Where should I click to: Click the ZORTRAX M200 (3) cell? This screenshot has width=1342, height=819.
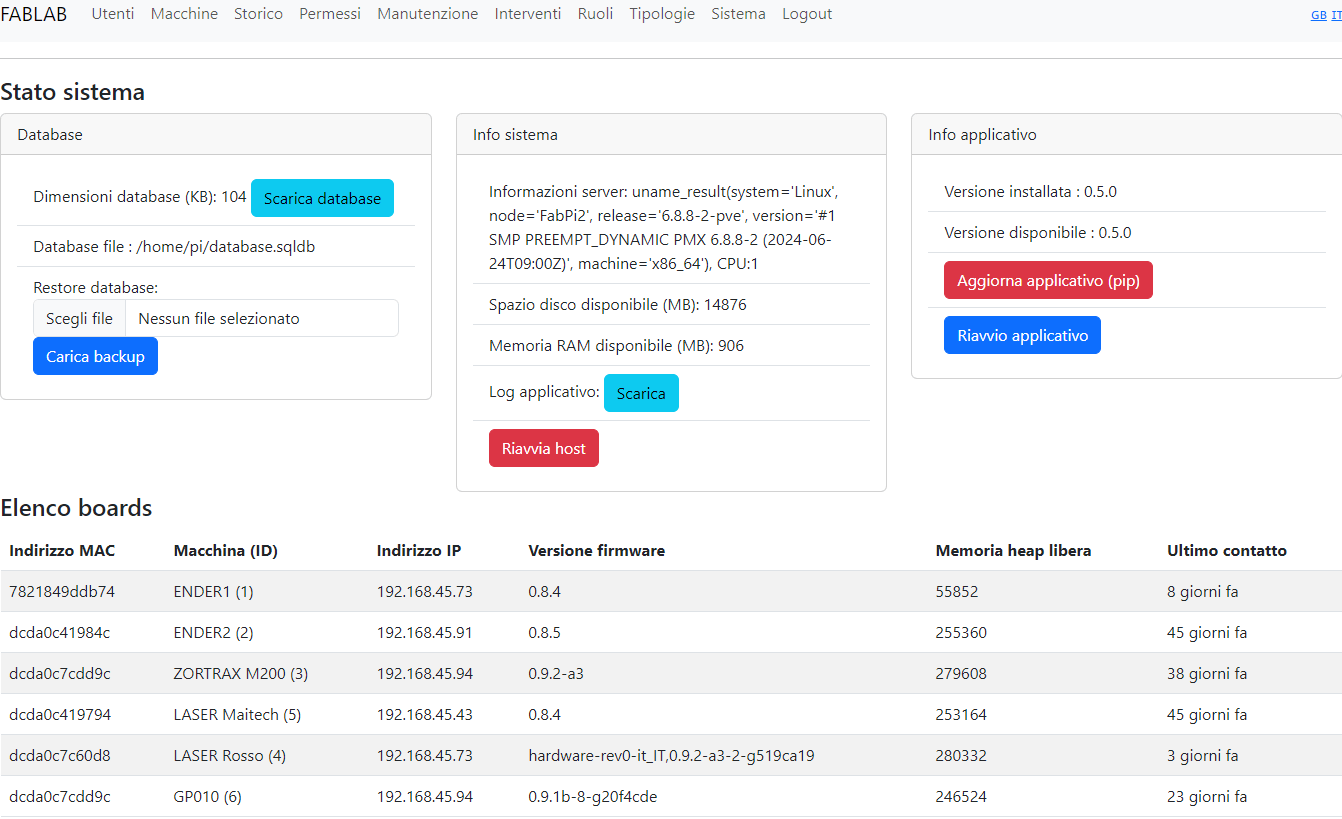[240, 673]
